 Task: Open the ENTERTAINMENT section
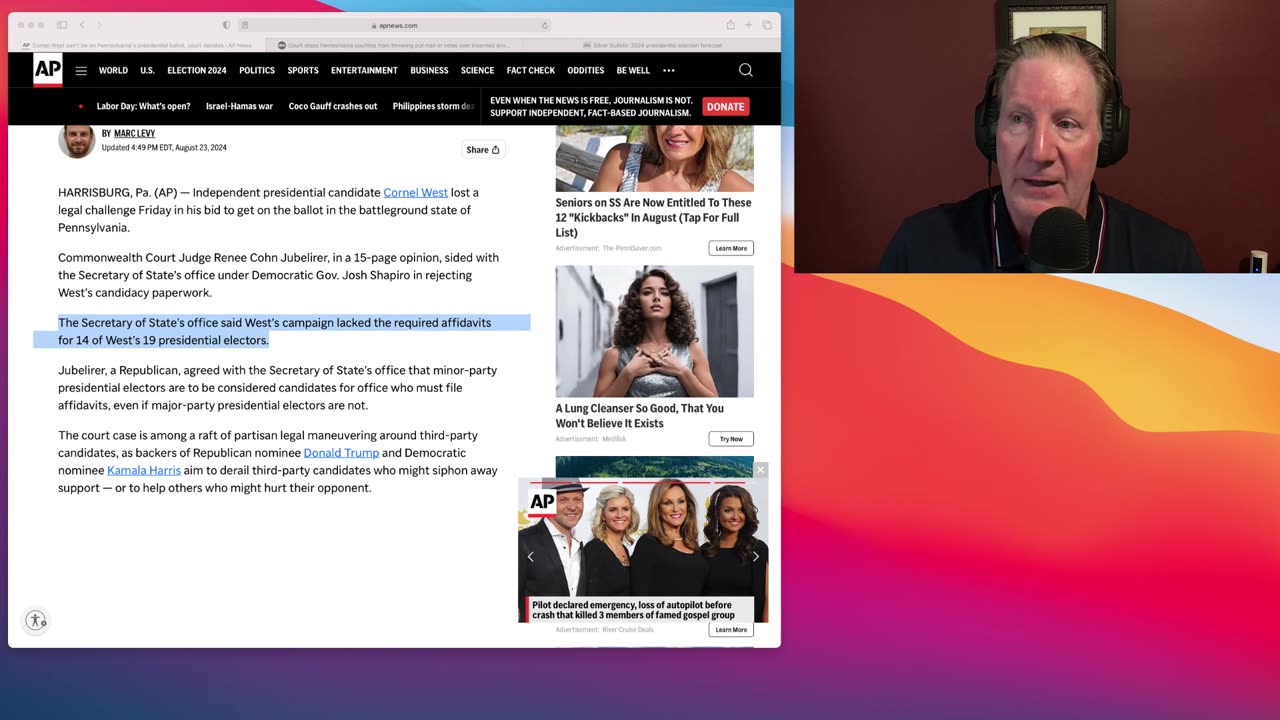[364, 71]
